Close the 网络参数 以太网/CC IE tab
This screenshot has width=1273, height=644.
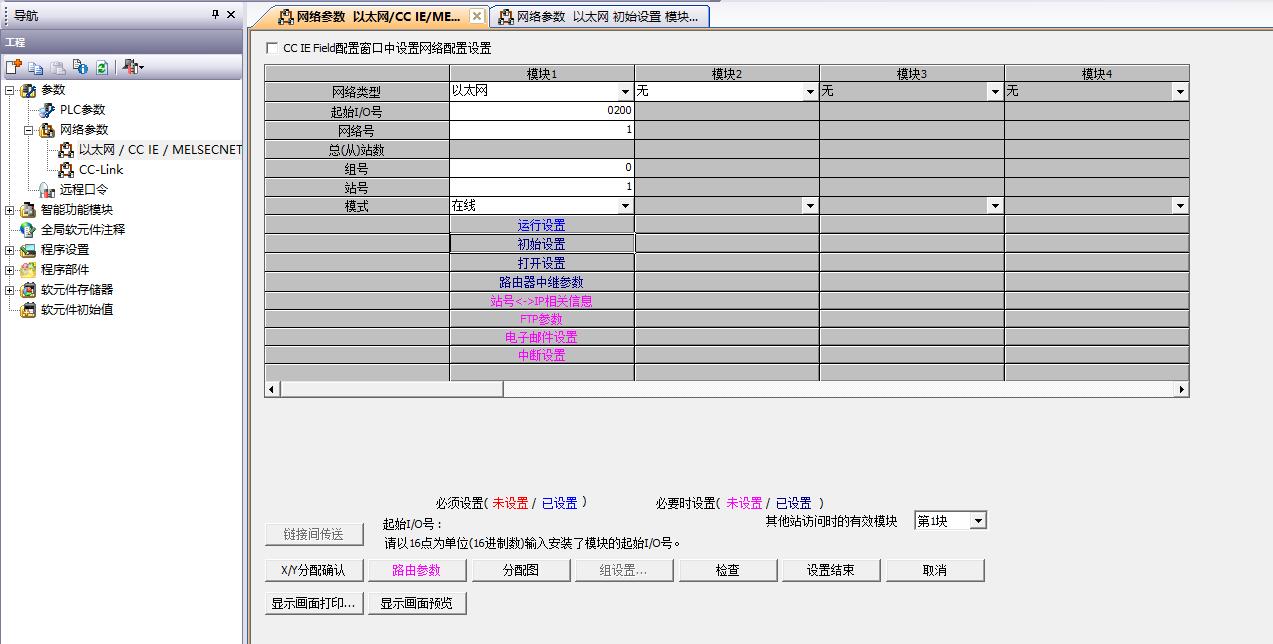click(x=477, y=17)
